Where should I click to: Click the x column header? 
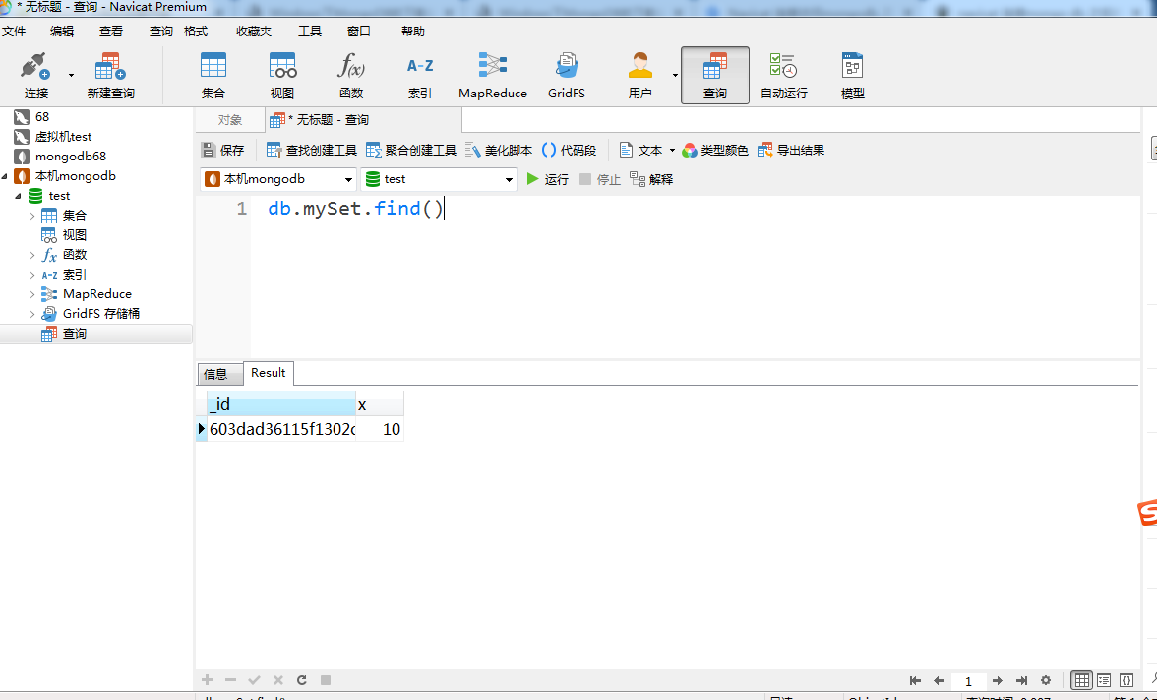coord(380,404)
